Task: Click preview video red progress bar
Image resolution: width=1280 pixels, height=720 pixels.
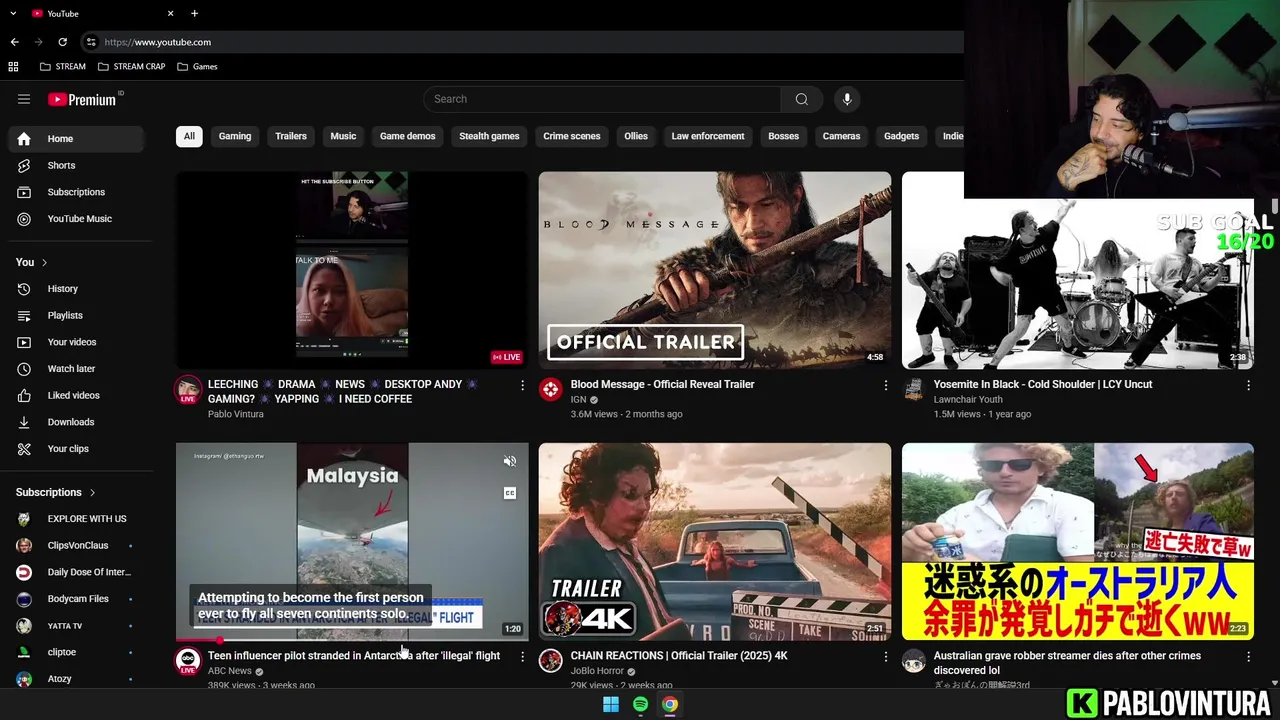Action: (197, 640)
